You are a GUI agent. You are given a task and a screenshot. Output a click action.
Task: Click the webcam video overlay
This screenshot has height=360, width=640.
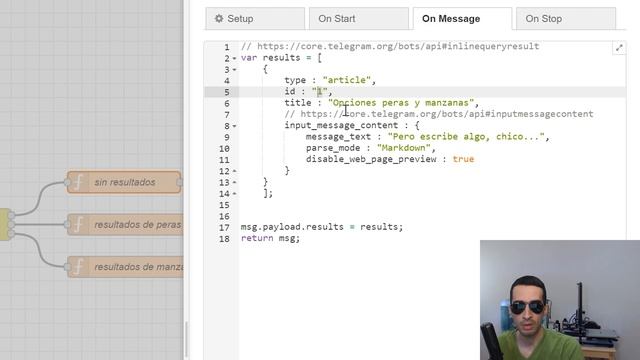(560, 300)
